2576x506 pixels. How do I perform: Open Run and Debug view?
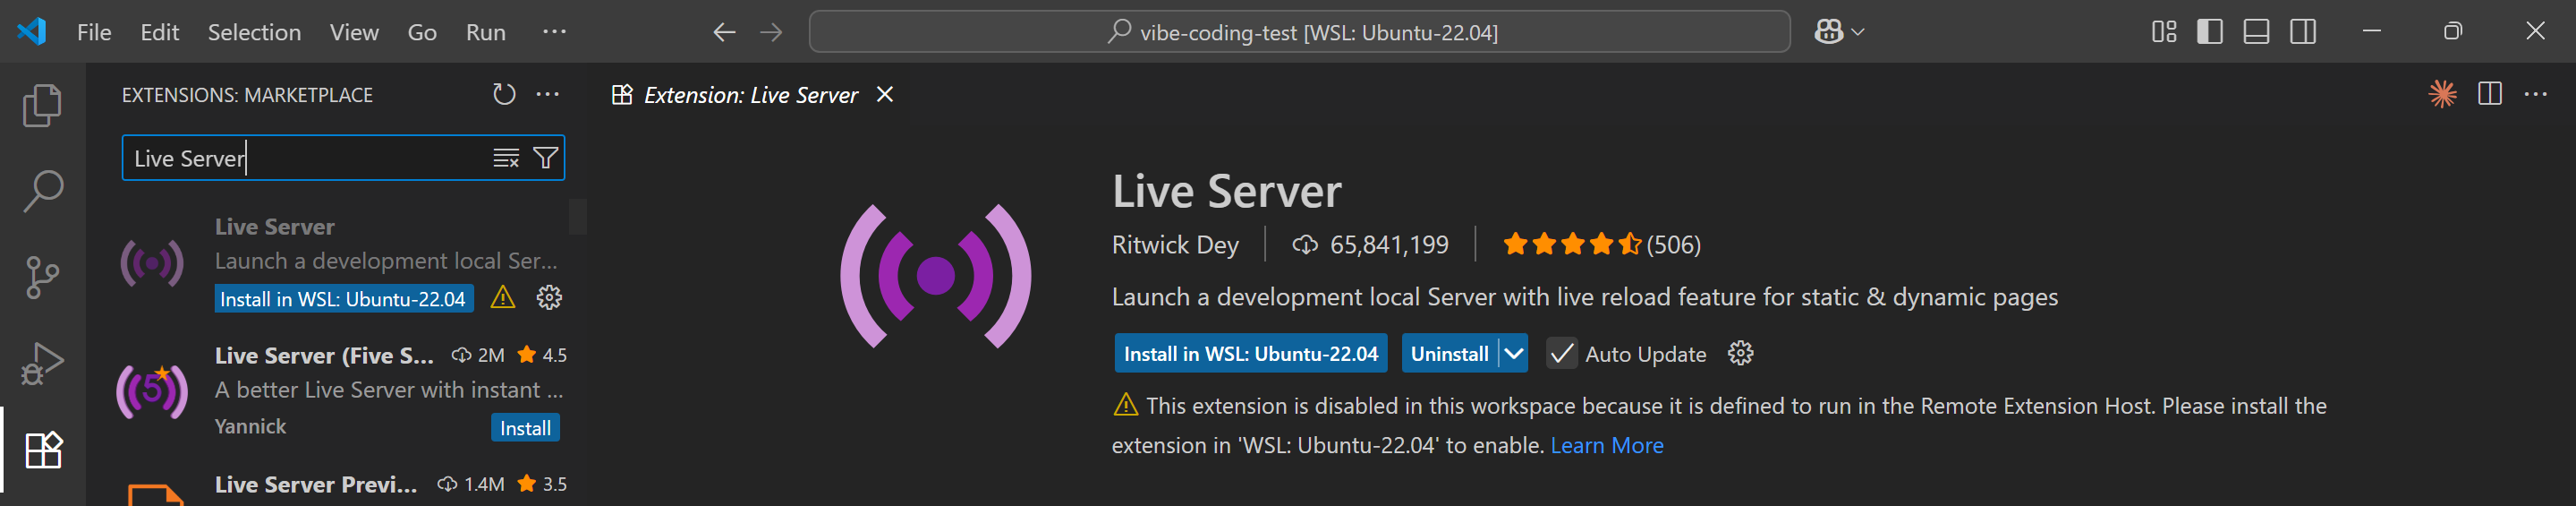pyautogui.click(x=42, y=363)
